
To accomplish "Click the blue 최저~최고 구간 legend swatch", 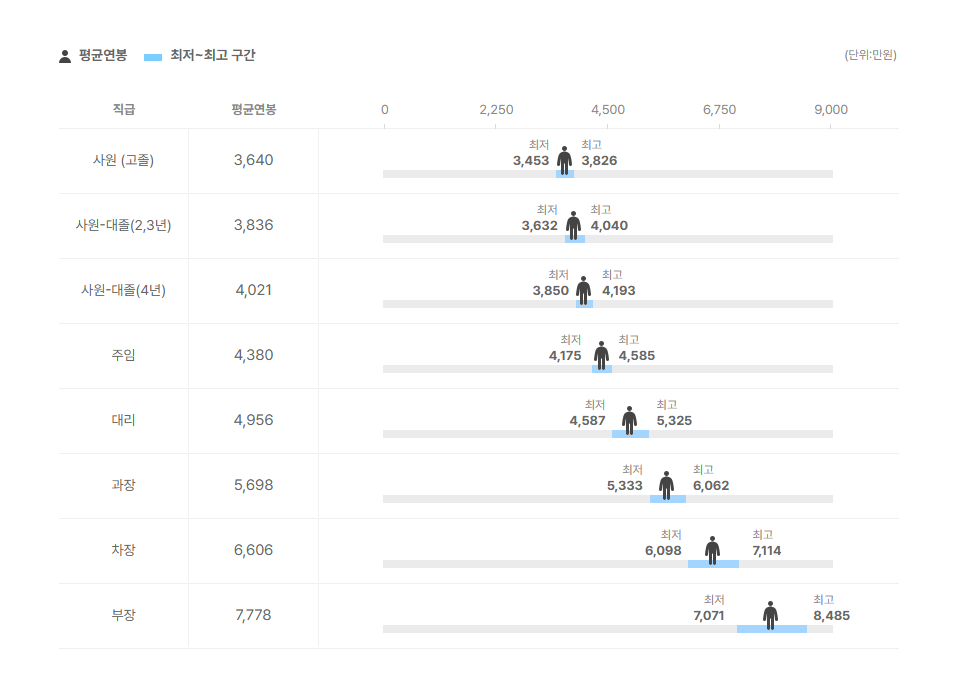I will click(153, 57).
